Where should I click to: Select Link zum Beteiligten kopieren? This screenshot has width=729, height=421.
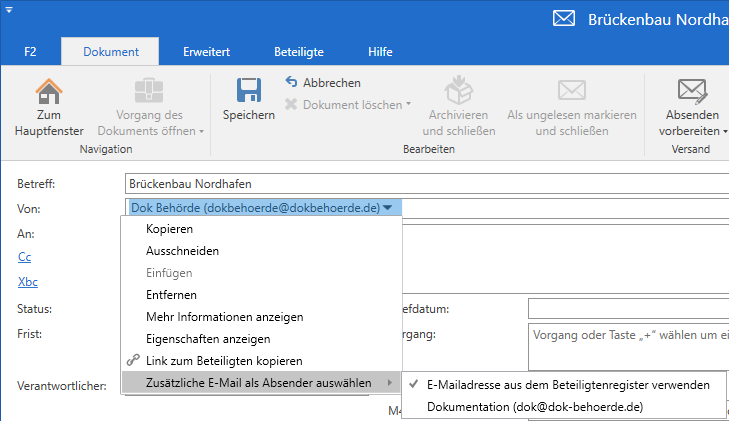point(223,360)
